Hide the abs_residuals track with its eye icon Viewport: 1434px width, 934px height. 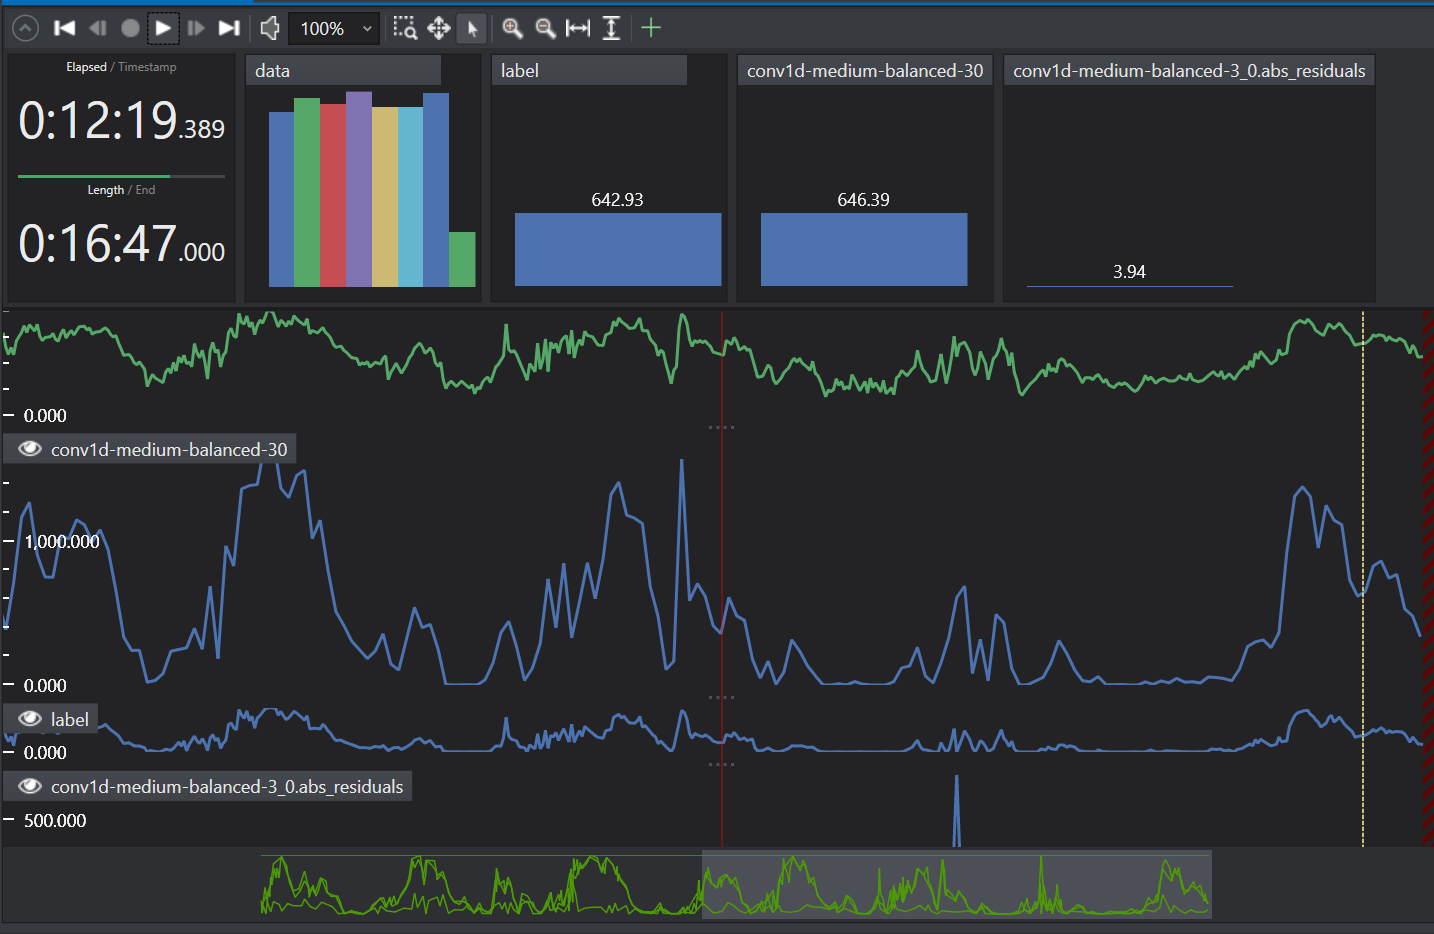pos(30,786)
